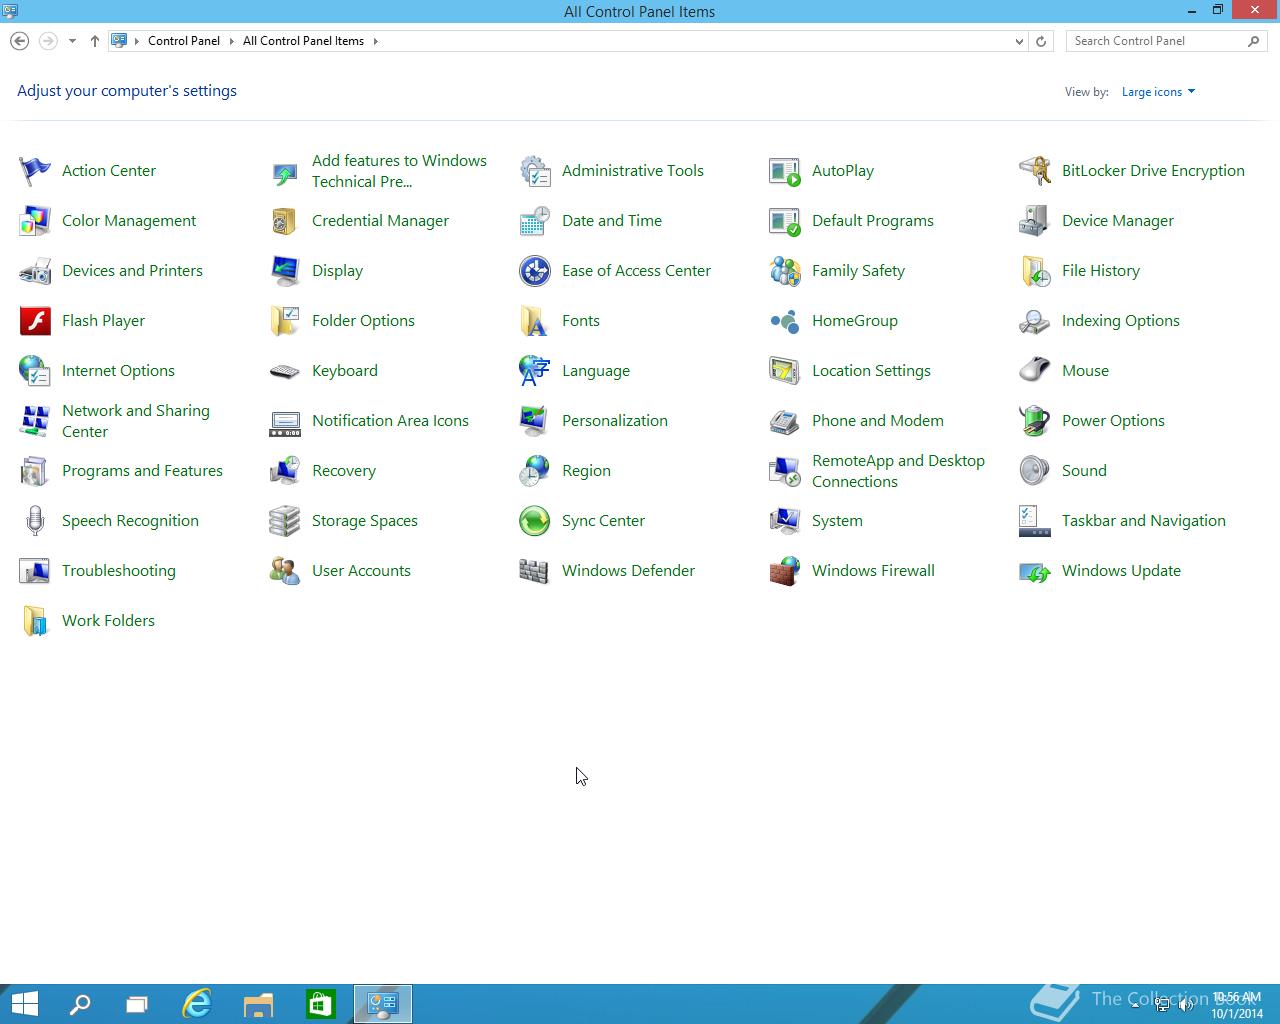The width and height of the screenshot is (1280, 1024).
Task: Open the System link
Action: click(837, 521)
